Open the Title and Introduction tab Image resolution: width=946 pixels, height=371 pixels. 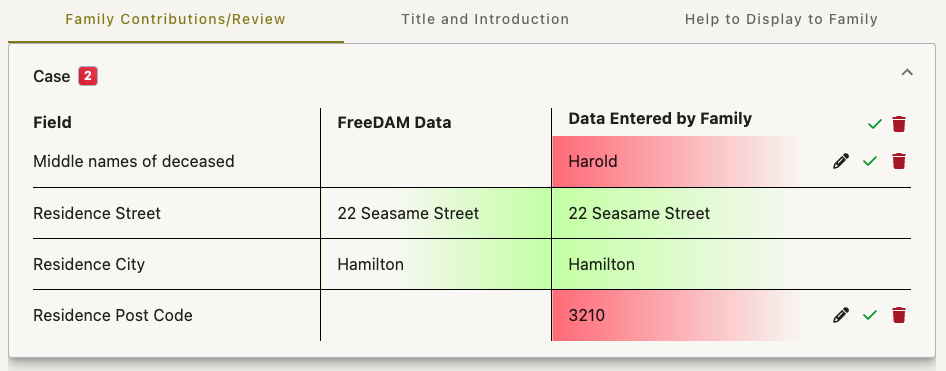[485, 19]
